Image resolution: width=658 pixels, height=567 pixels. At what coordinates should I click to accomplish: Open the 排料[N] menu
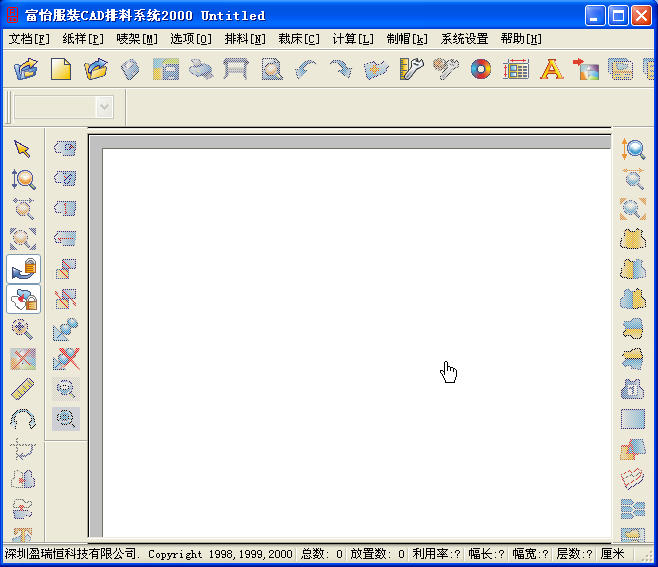[245, 39]
